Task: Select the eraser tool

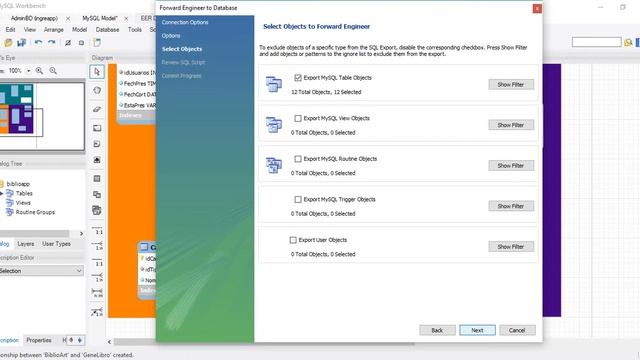Action: 97,109
